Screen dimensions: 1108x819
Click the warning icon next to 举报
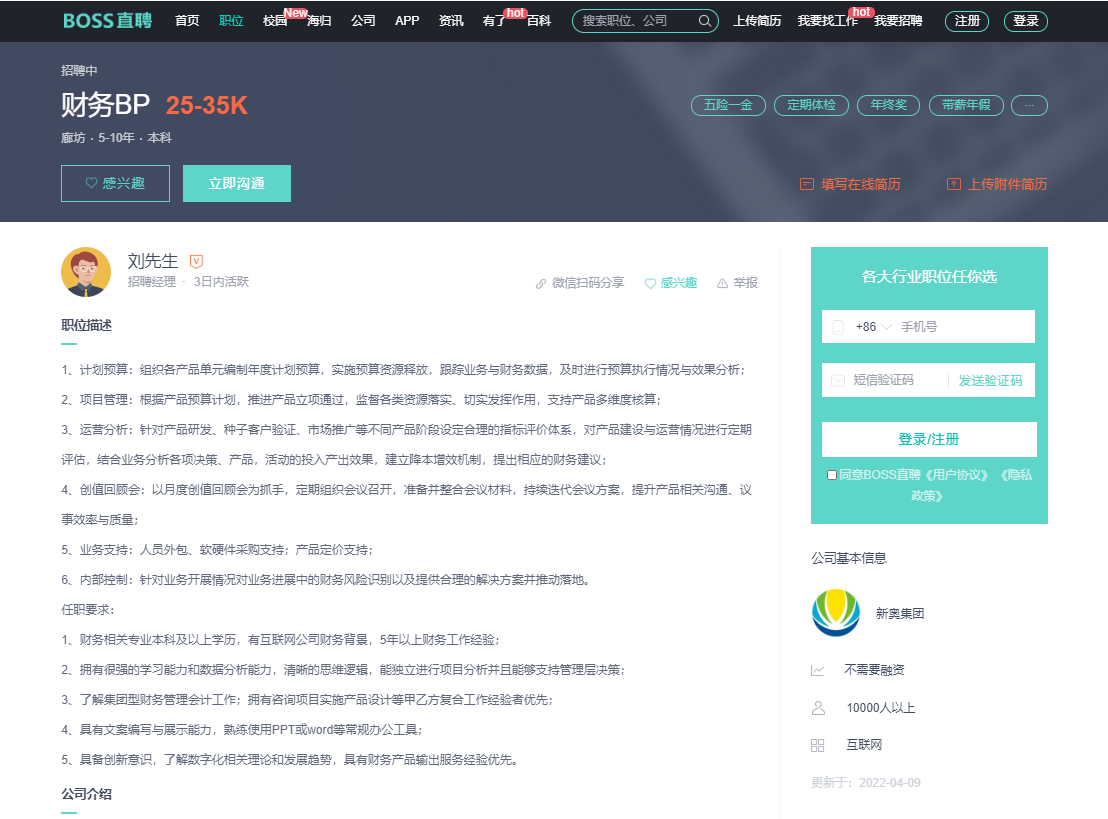coord(722,283)
